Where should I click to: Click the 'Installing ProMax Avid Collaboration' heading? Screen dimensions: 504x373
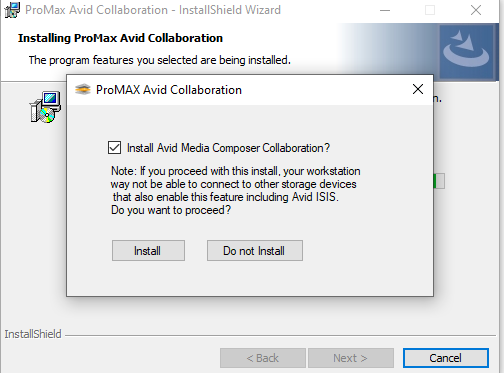click(x=120, y=38)
